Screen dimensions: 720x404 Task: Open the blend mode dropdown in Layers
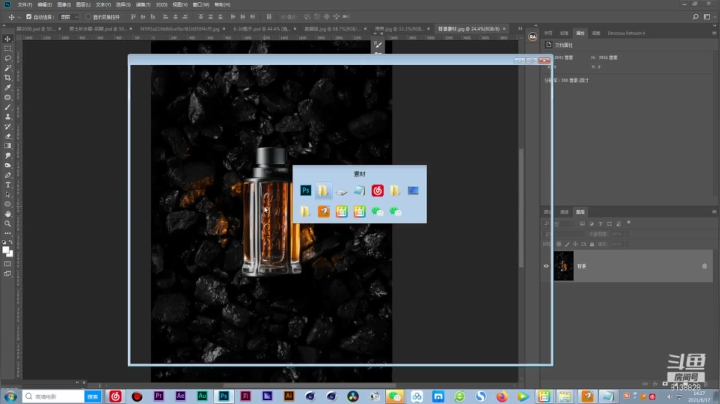point(565,234)
